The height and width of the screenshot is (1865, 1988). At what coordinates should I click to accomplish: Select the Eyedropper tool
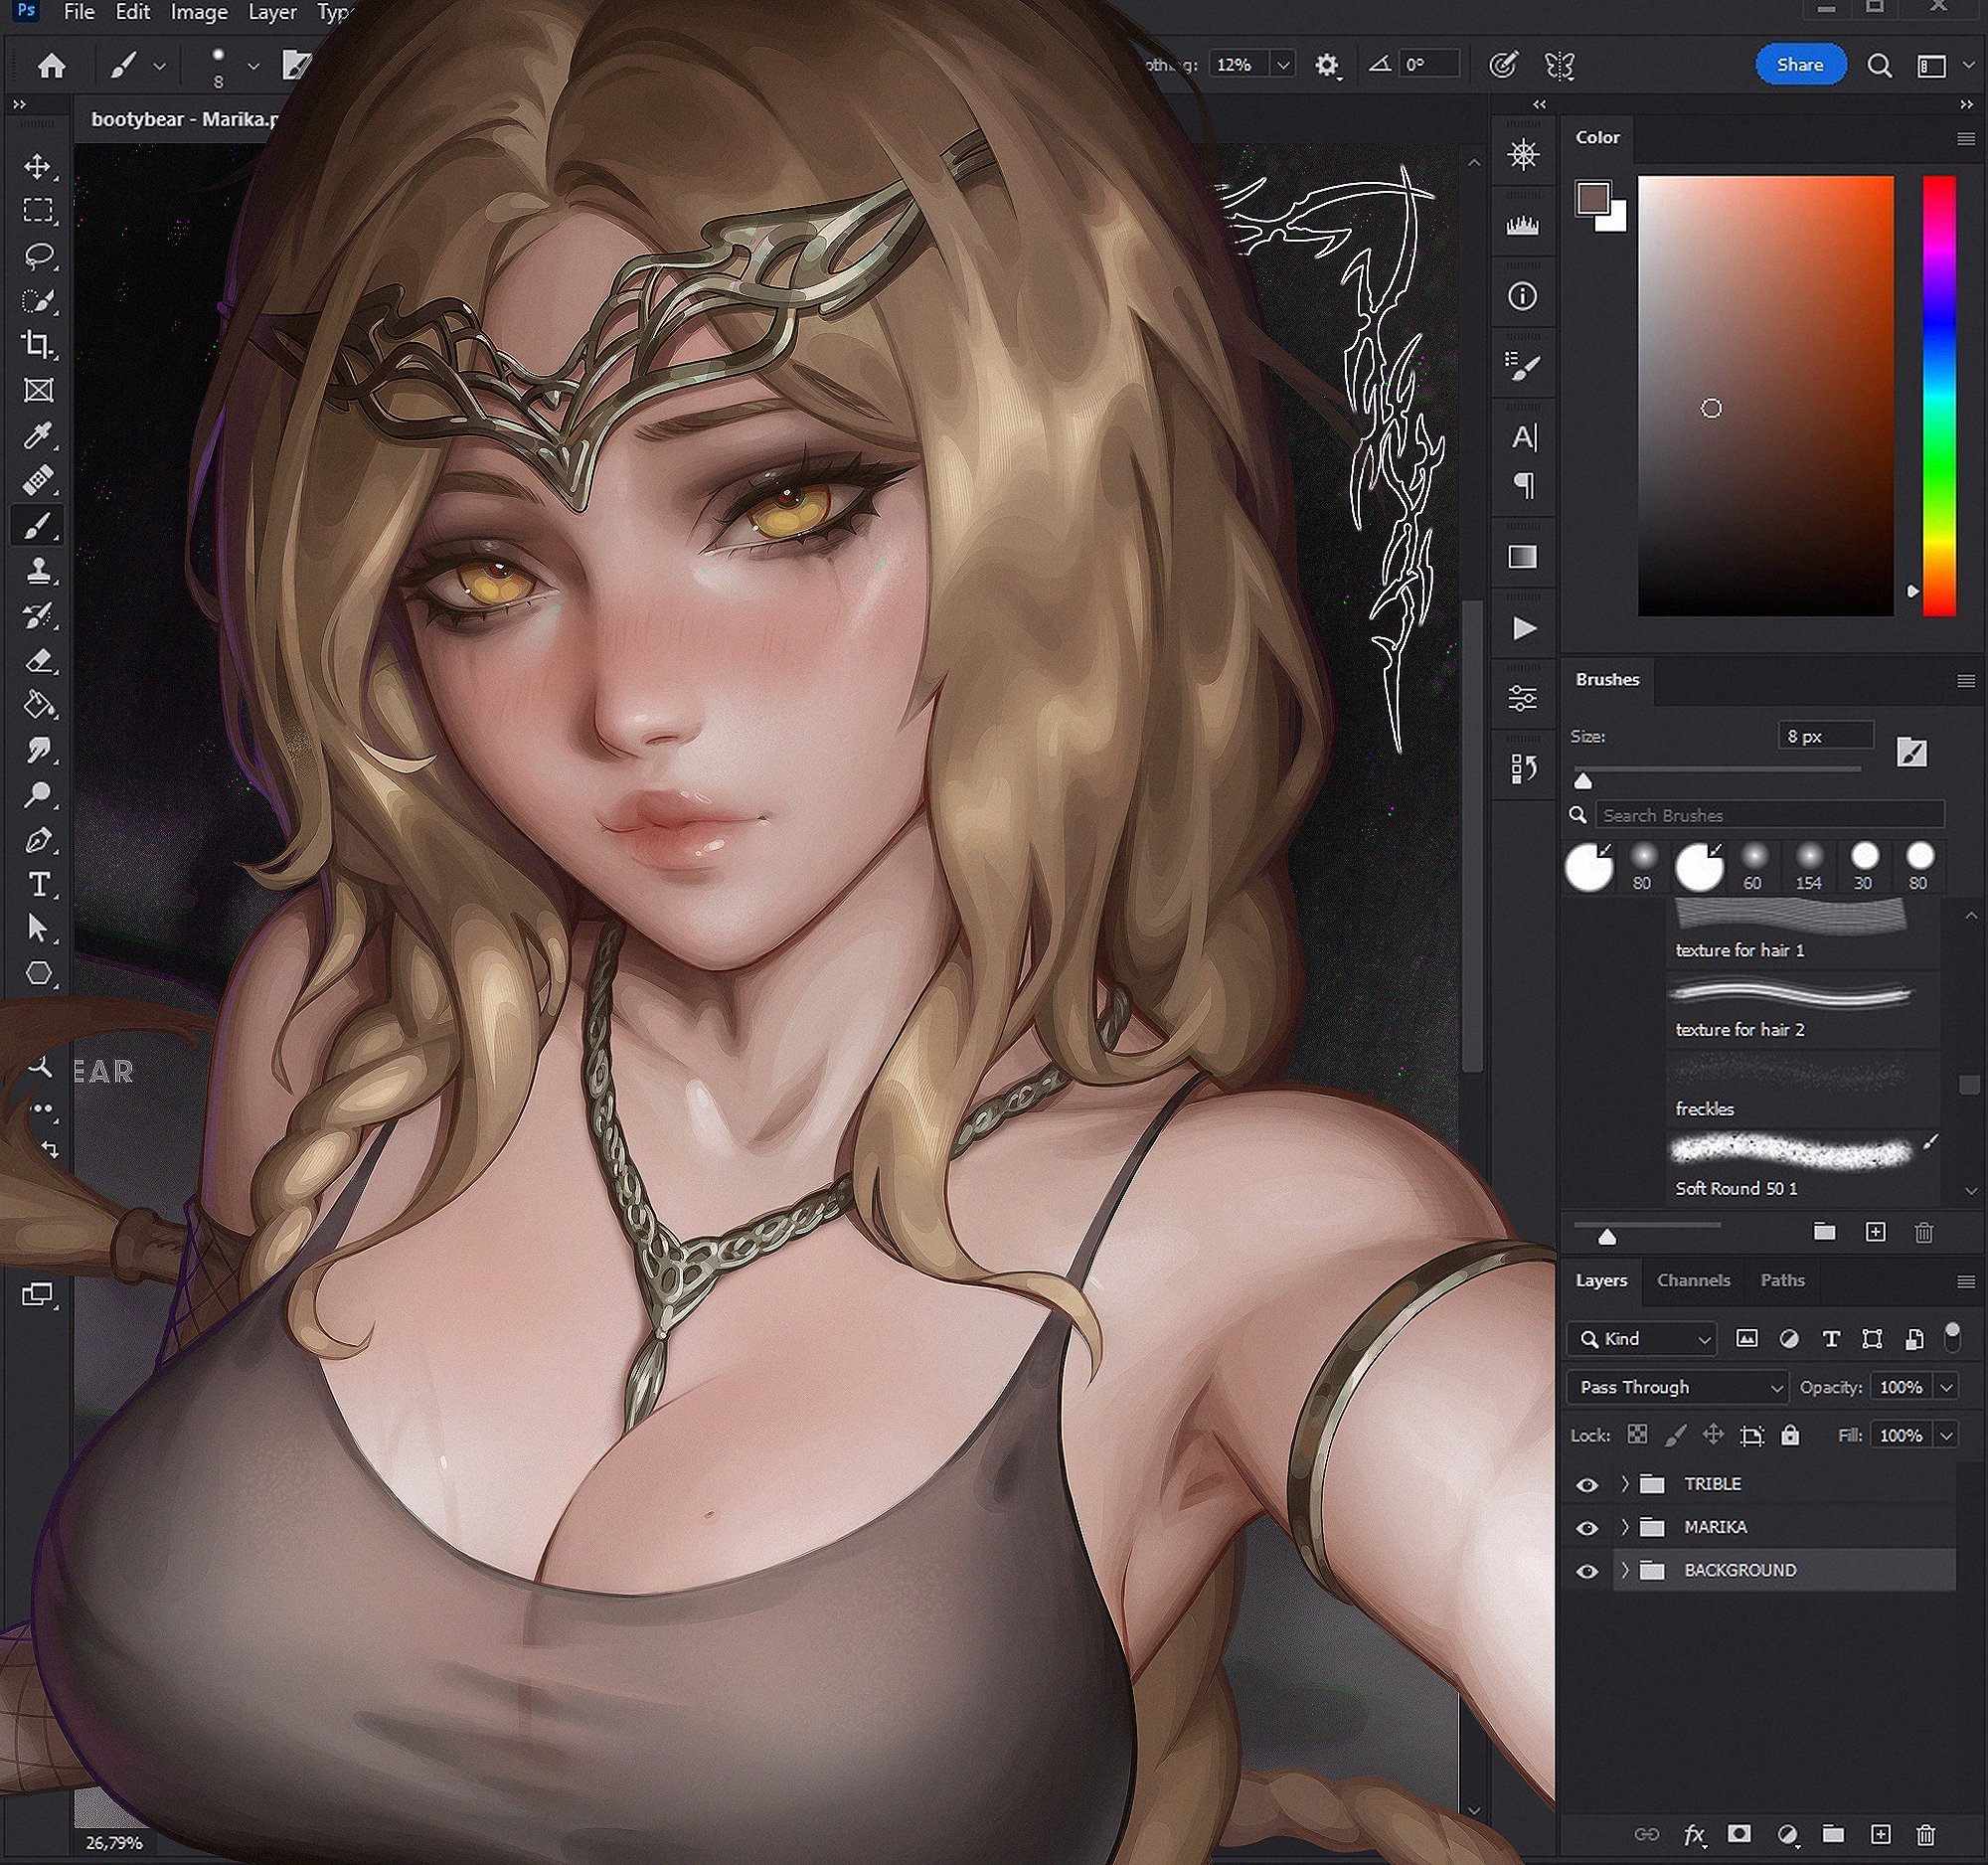38,435
